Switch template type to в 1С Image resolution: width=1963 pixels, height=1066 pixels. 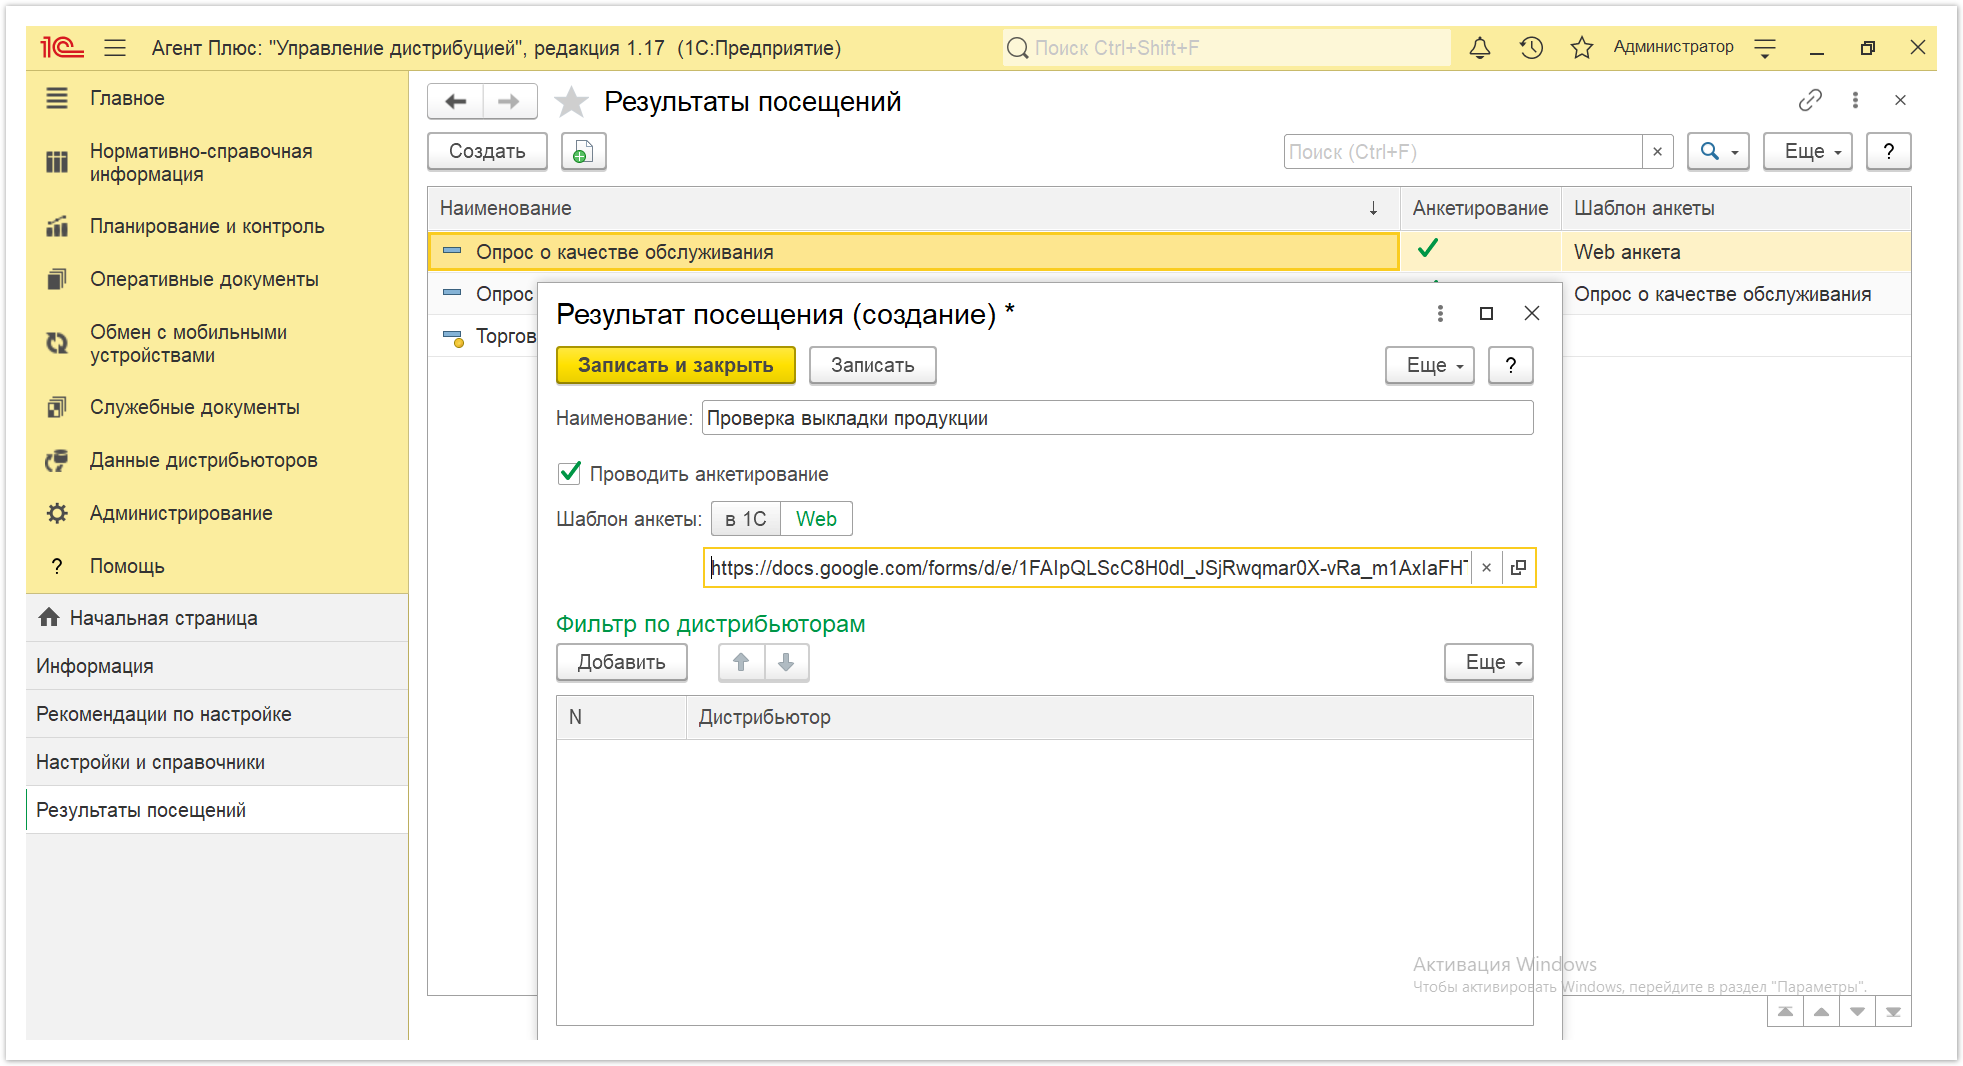[746, 519]
